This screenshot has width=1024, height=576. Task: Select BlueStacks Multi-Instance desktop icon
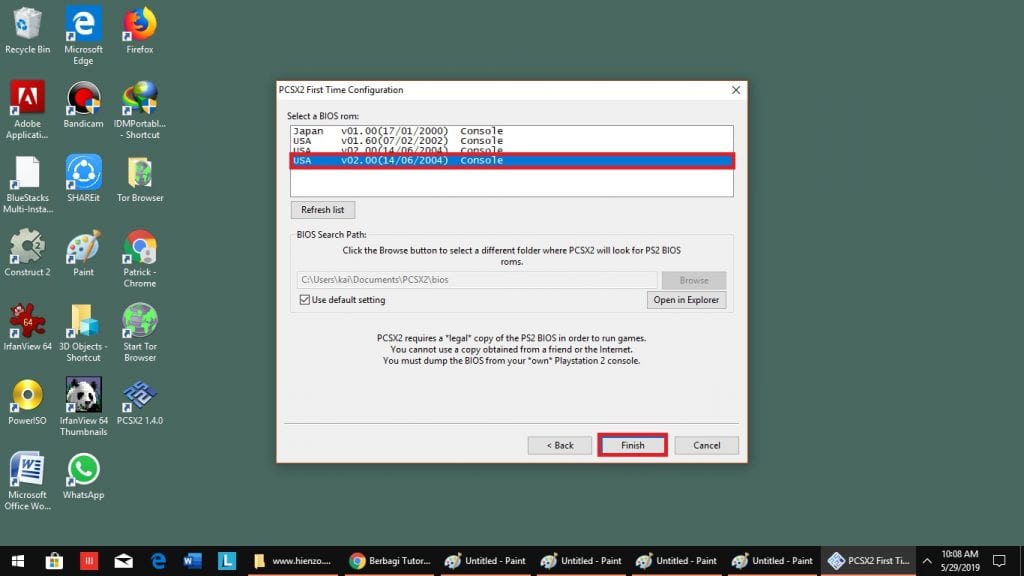click(x=27, y=184)
